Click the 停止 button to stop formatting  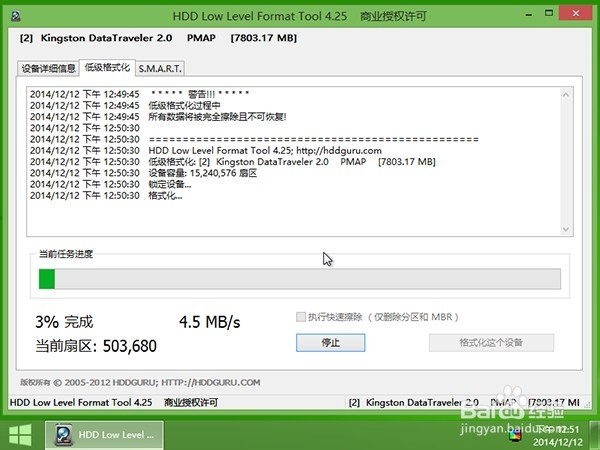click(x=330, y=342)
